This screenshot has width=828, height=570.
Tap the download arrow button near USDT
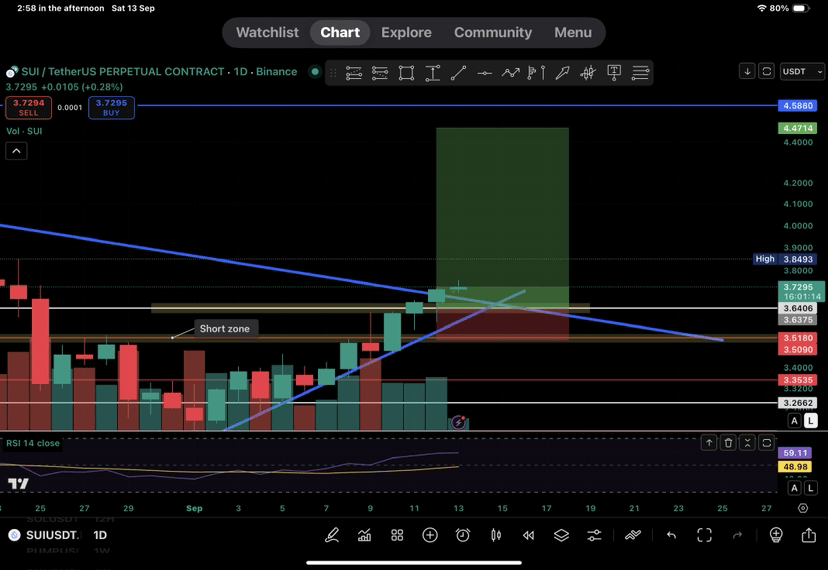point(747,71)
